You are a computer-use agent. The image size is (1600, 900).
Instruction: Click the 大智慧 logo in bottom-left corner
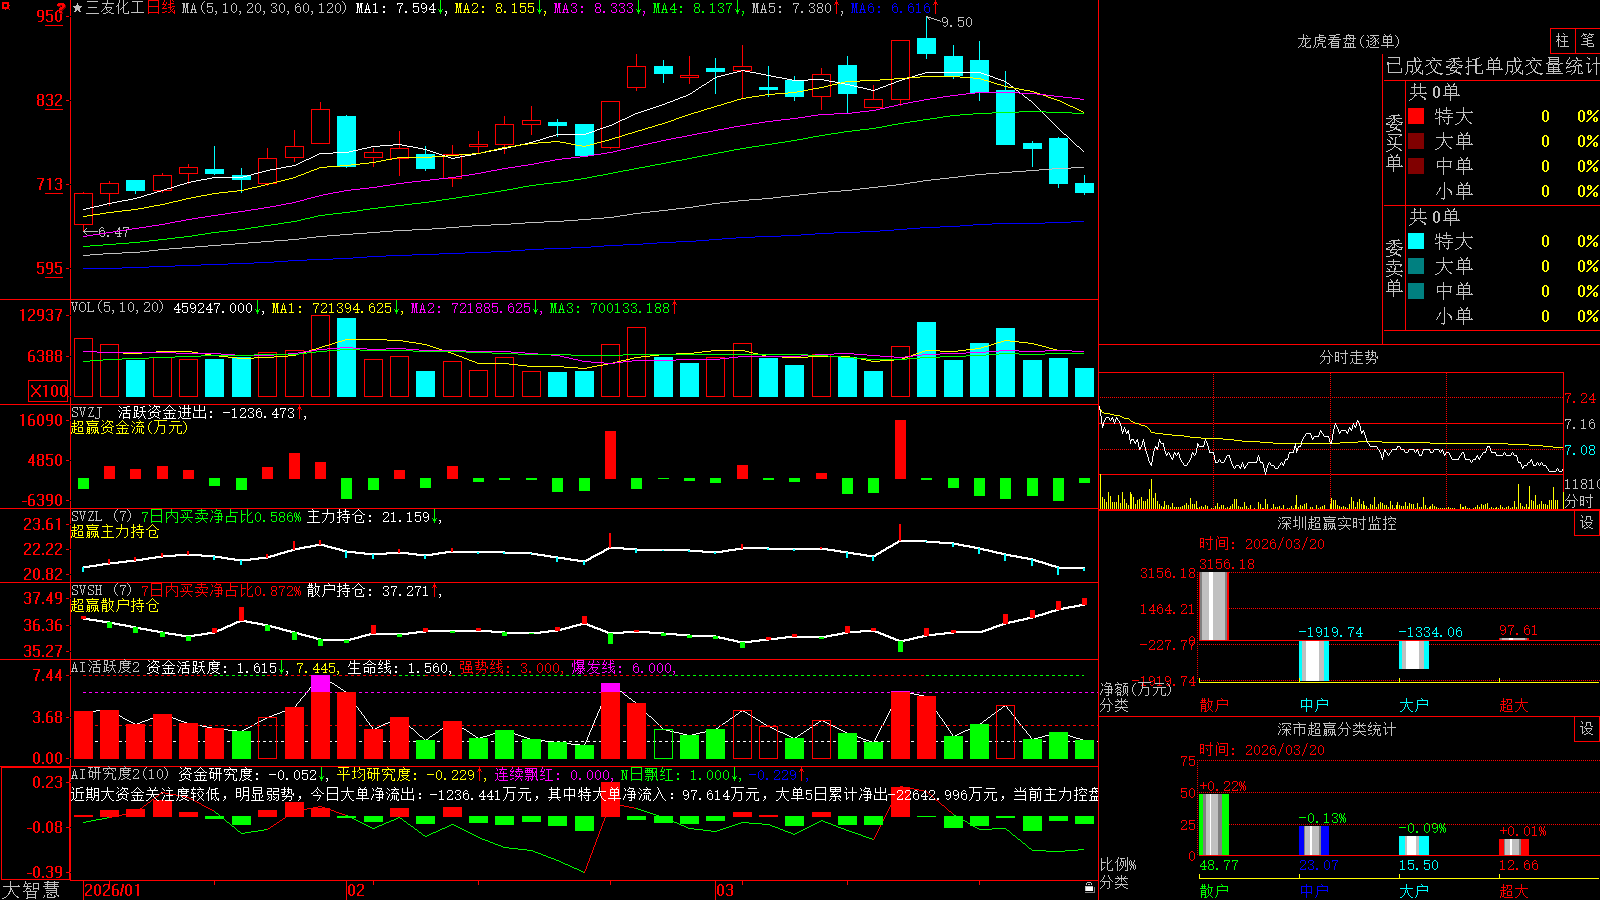(31, 890)
